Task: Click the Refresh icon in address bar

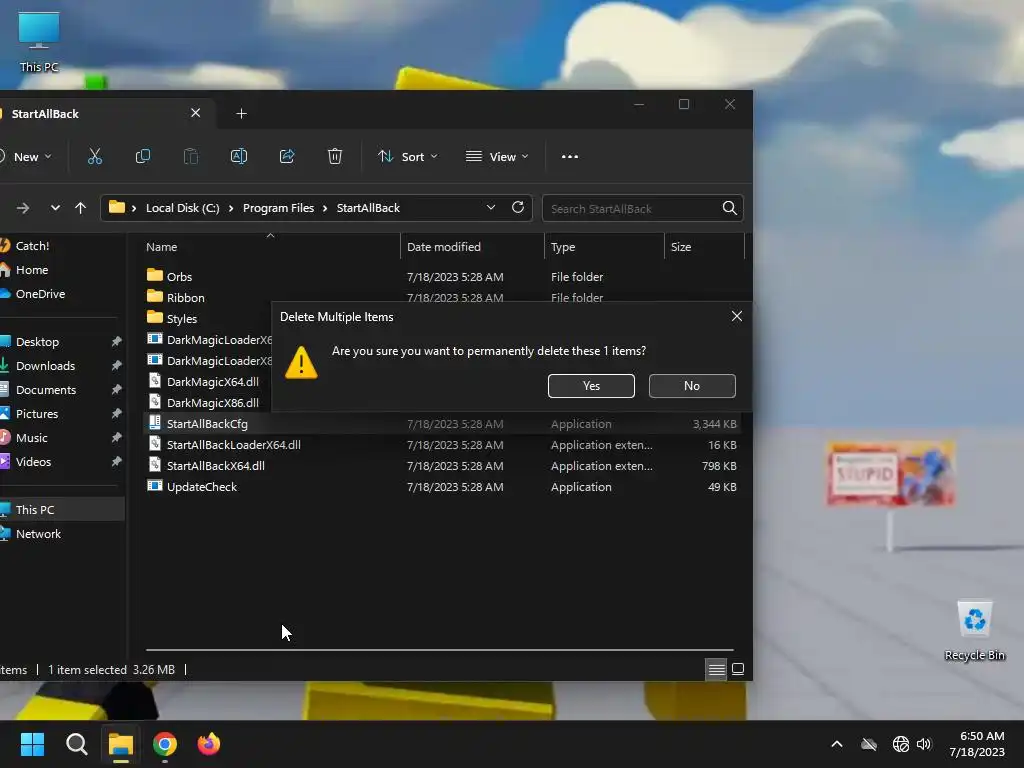Action: (518, 207)
